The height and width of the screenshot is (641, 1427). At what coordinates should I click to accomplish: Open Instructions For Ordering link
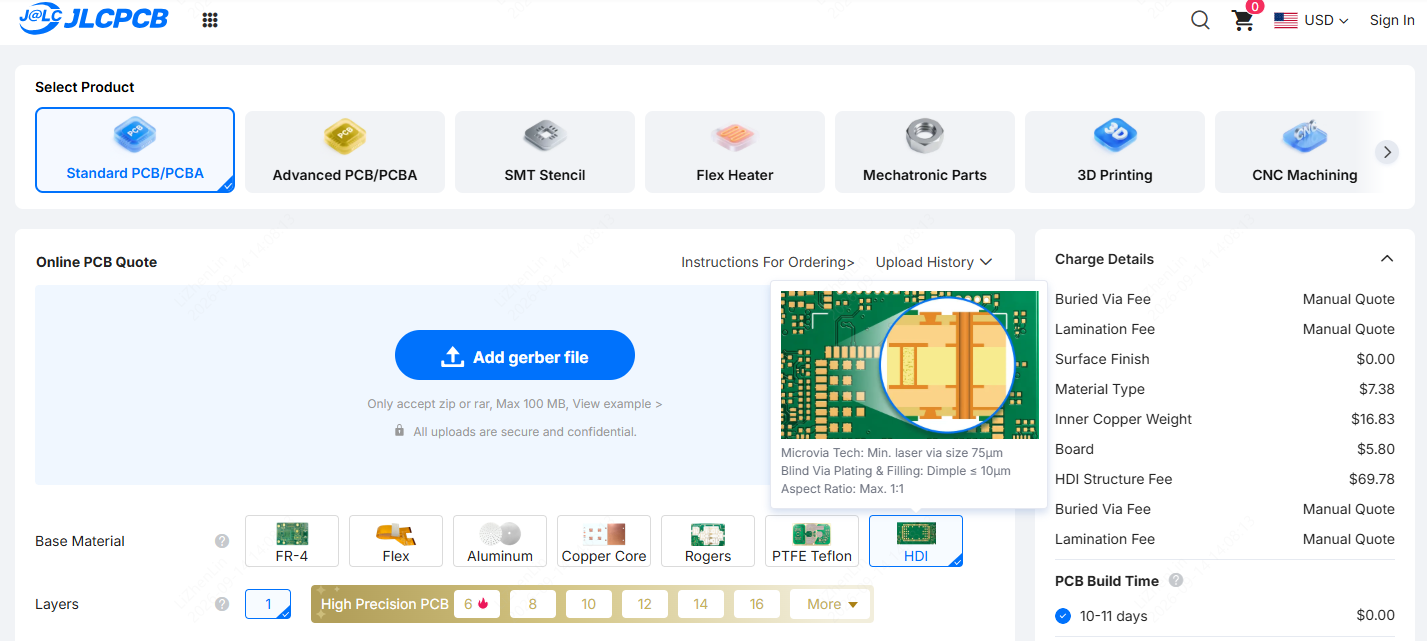click(x=768, y=262)
